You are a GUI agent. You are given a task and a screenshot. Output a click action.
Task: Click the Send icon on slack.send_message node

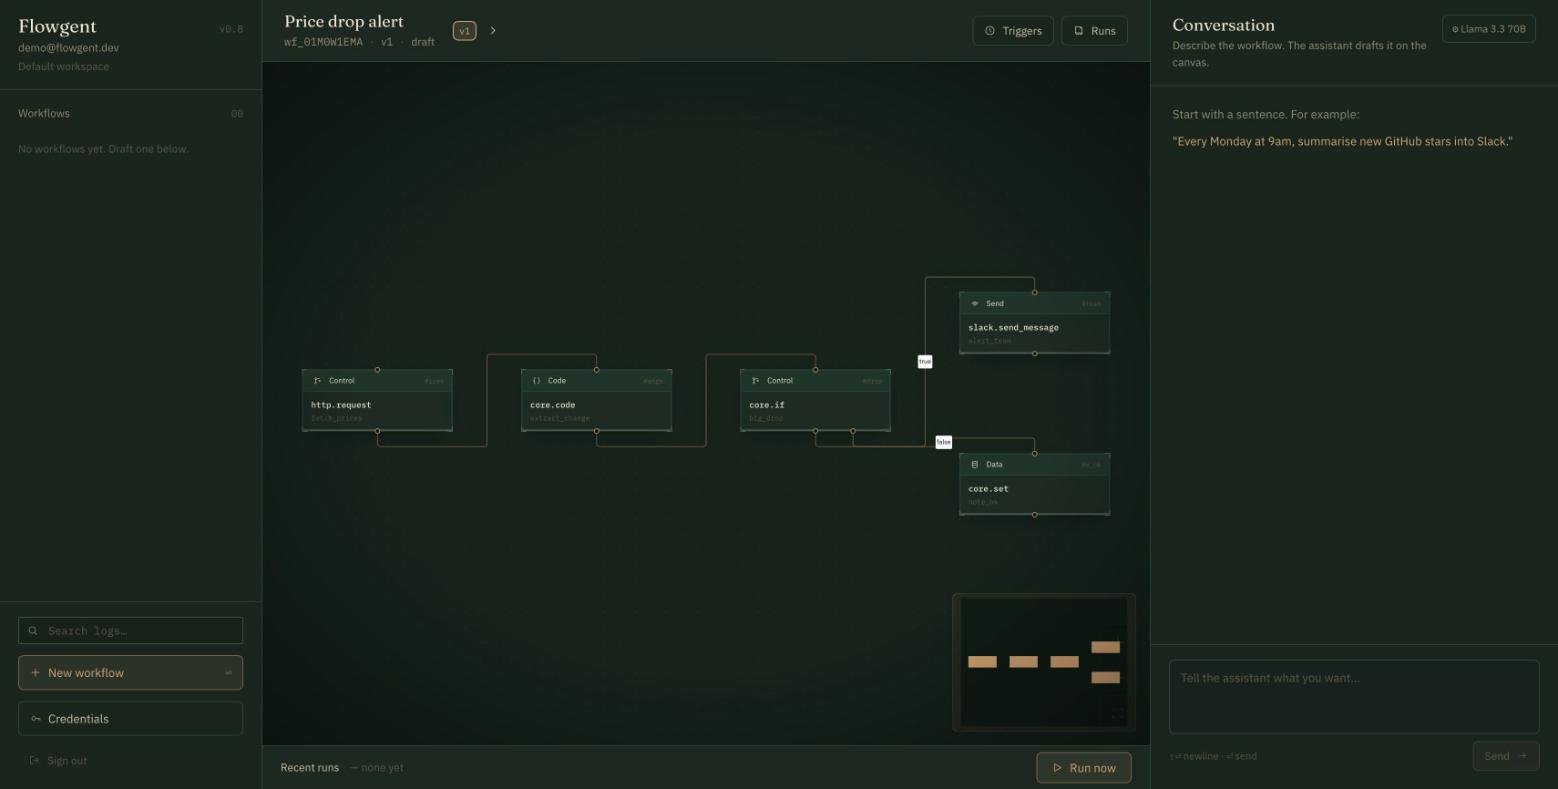pyautogui.click(x=975, y=304)
